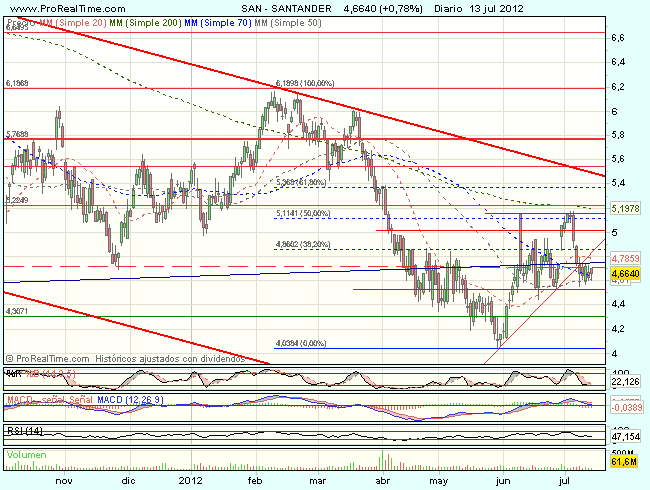Click the MACD (12,26,9) indicator label

[x=130, y=400]
